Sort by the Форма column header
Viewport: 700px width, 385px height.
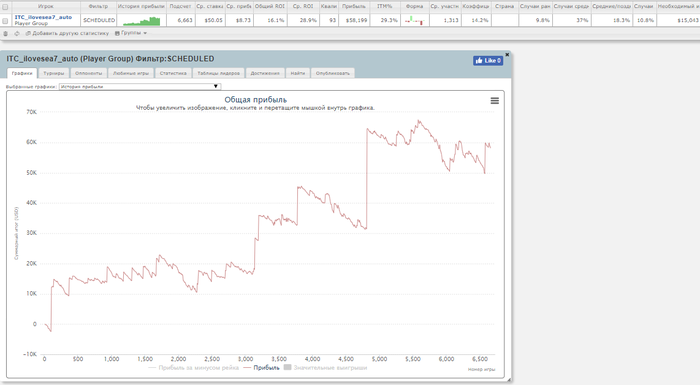click(x=414, y=7)
